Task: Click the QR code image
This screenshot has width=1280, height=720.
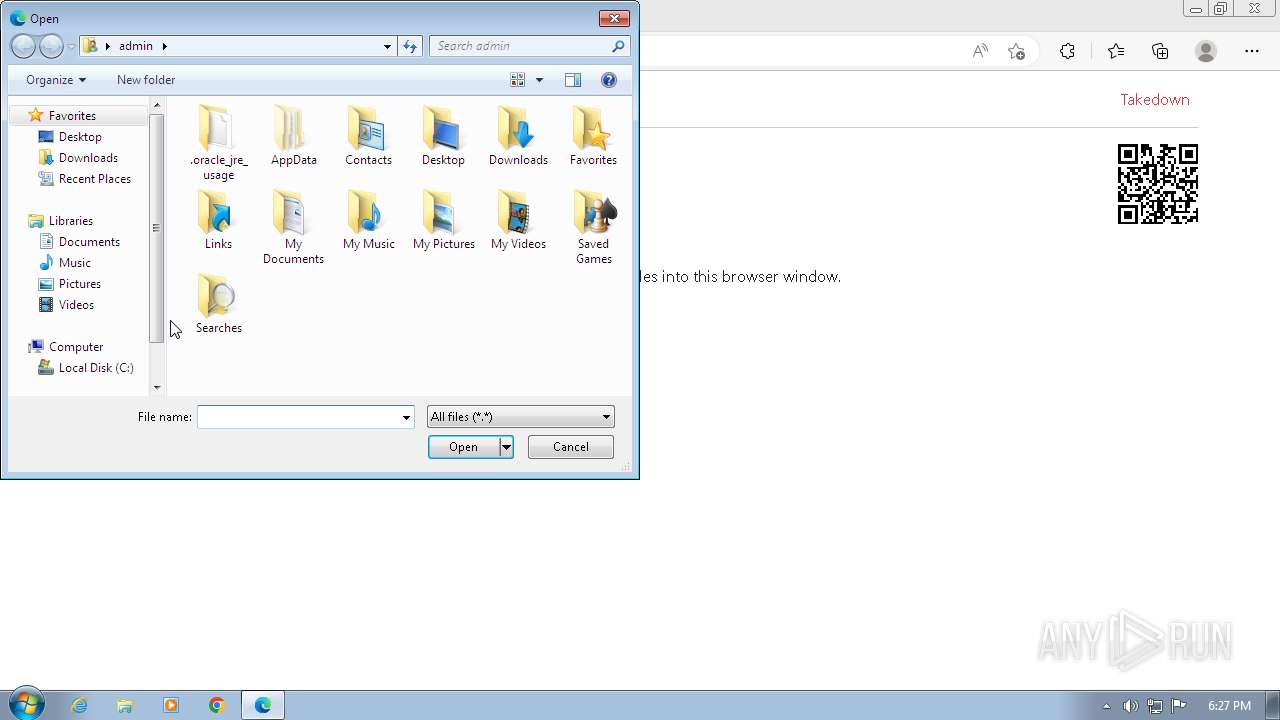Action: pyautogui.click(x=1157, y=184)
